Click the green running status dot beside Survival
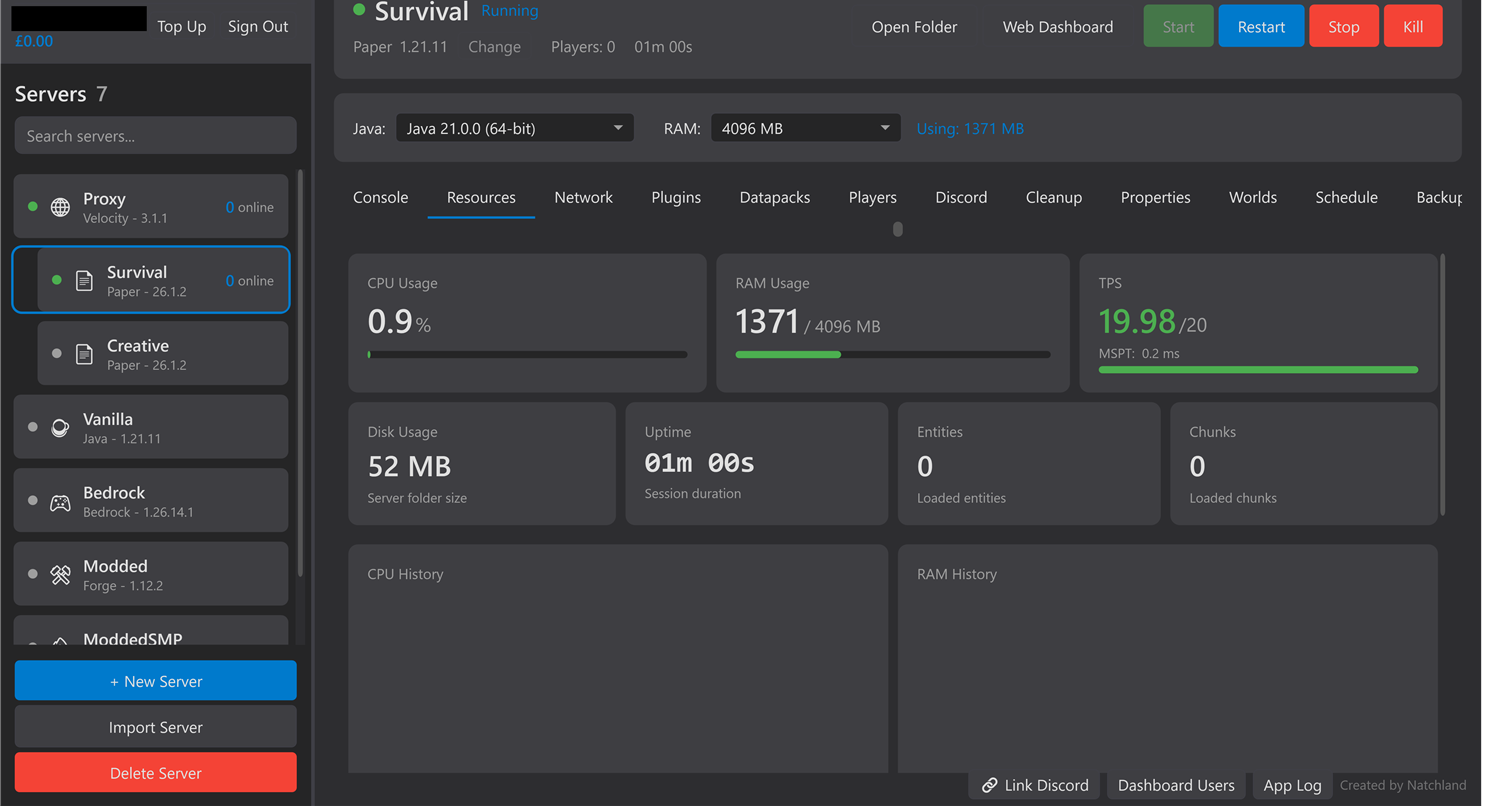The width and height of the screenshot is (1500, 806). (359, 11)
